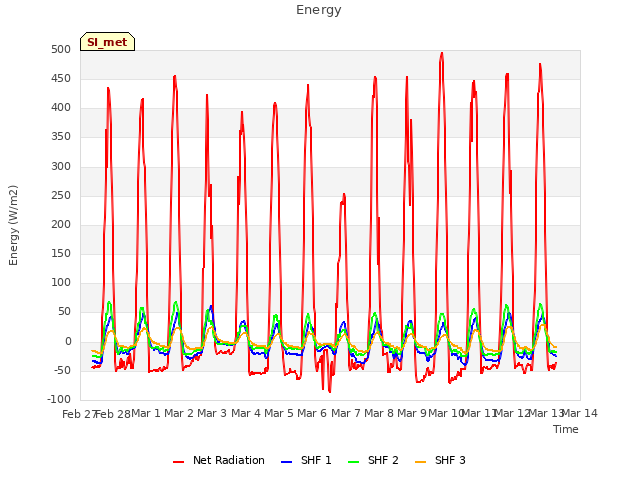
Task: Click the -50 y-axis tick label
Action: pyautogui.click(x=62, y=371)
